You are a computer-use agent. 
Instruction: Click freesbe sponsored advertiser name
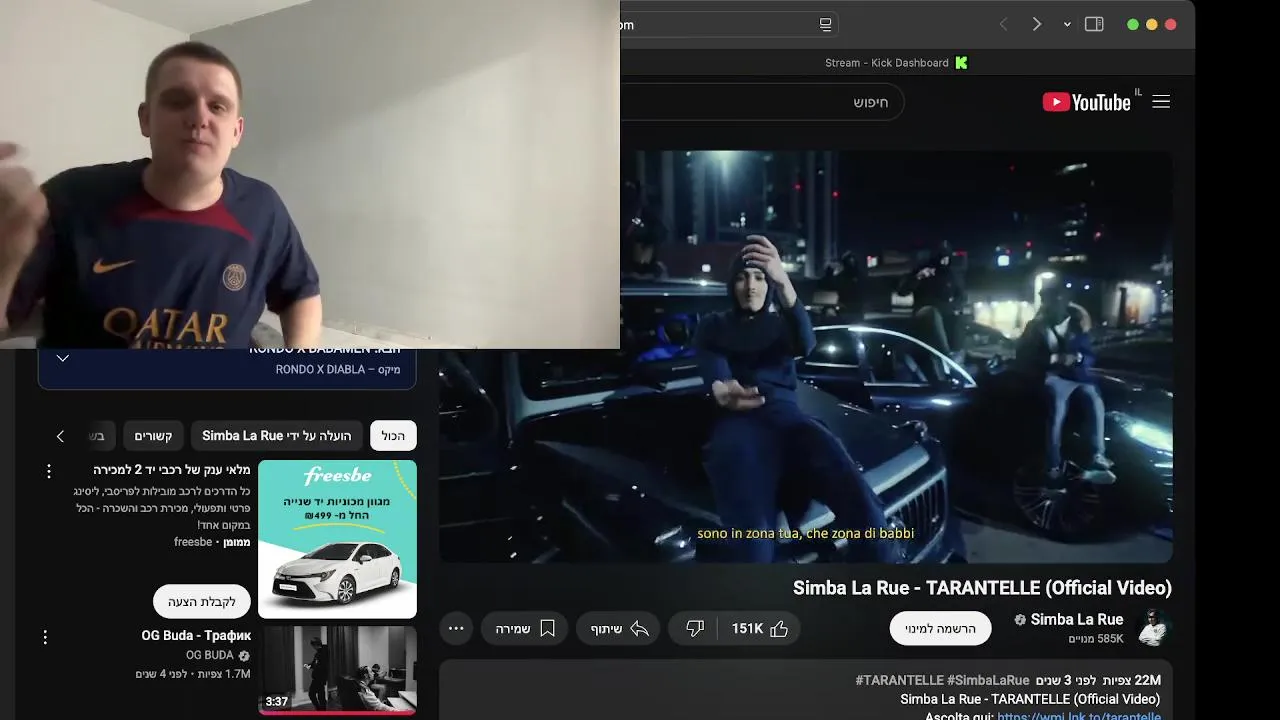tap(193, 542)
